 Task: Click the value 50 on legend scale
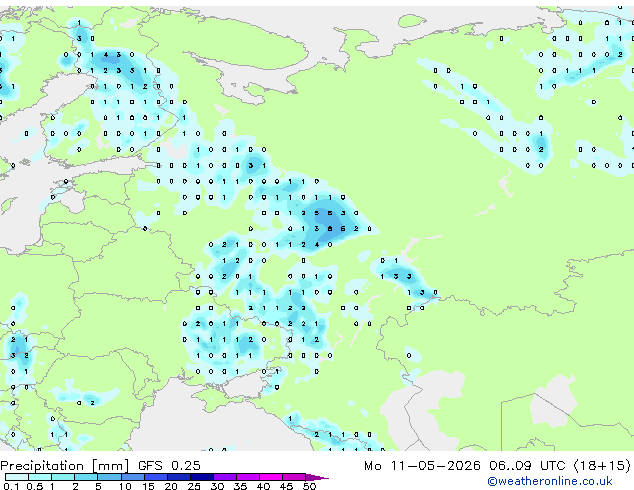[309, 486]
